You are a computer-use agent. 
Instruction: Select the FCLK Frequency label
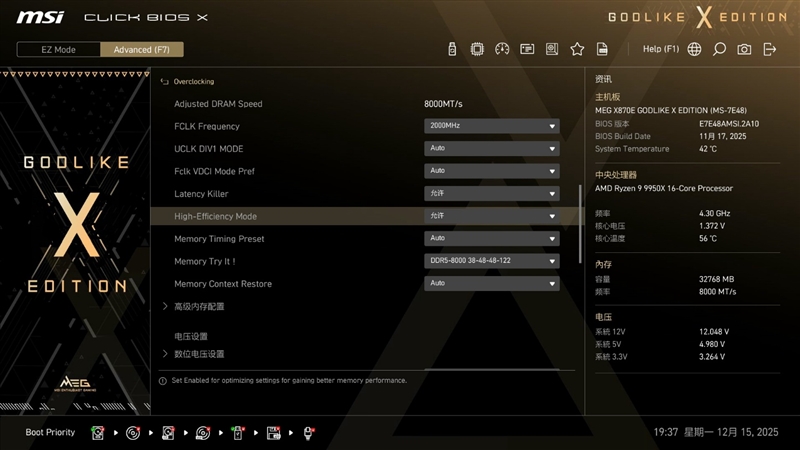(x=207, y=127)
